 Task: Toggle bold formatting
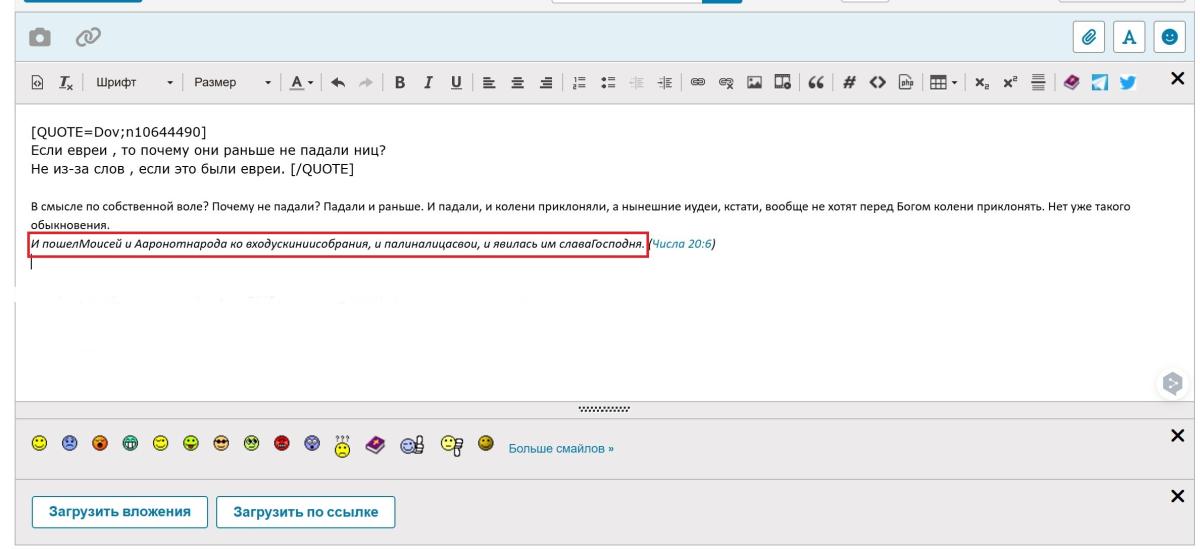[399, 82]
